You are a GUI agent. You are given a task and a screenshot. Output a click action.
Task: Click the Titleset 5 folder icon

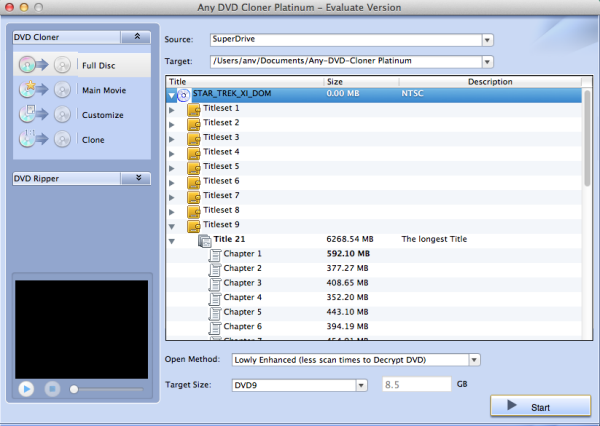[x=194, y=168]
